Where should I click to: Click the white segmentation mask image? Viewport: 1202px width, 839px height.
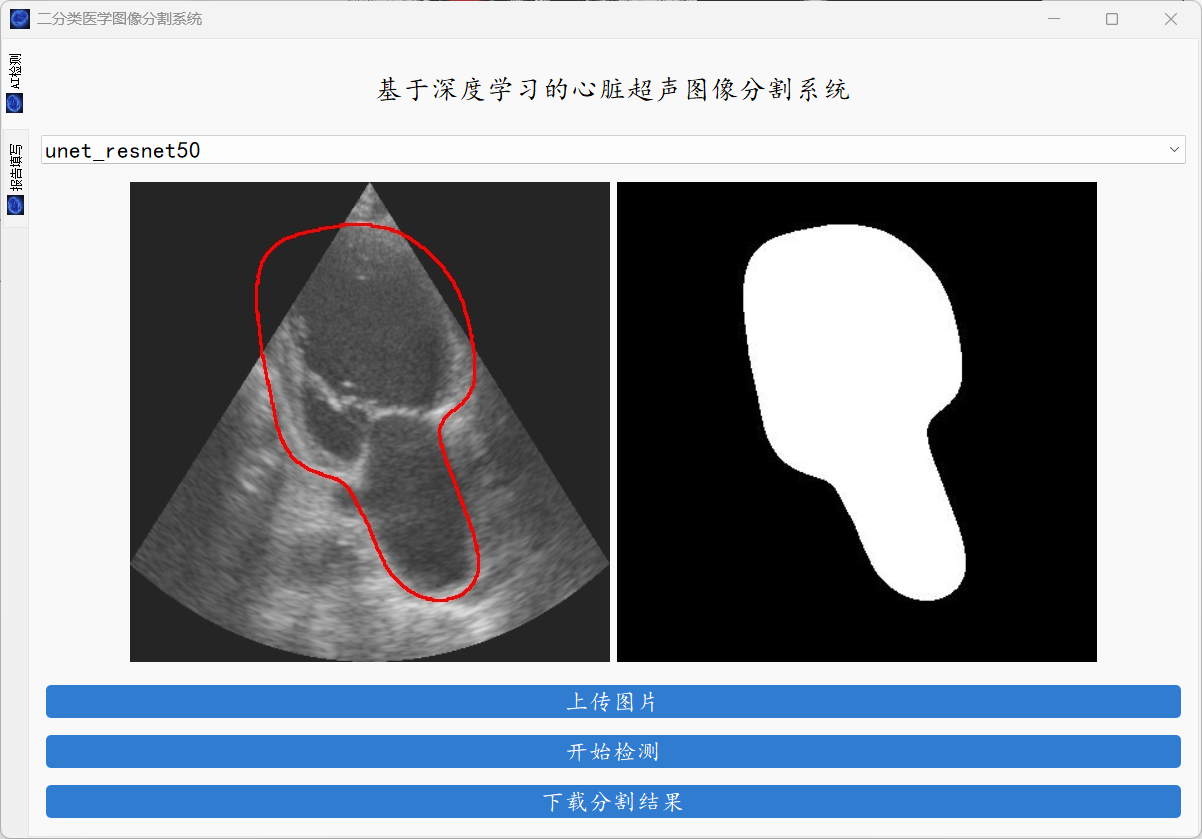click(x=857, y=422)
